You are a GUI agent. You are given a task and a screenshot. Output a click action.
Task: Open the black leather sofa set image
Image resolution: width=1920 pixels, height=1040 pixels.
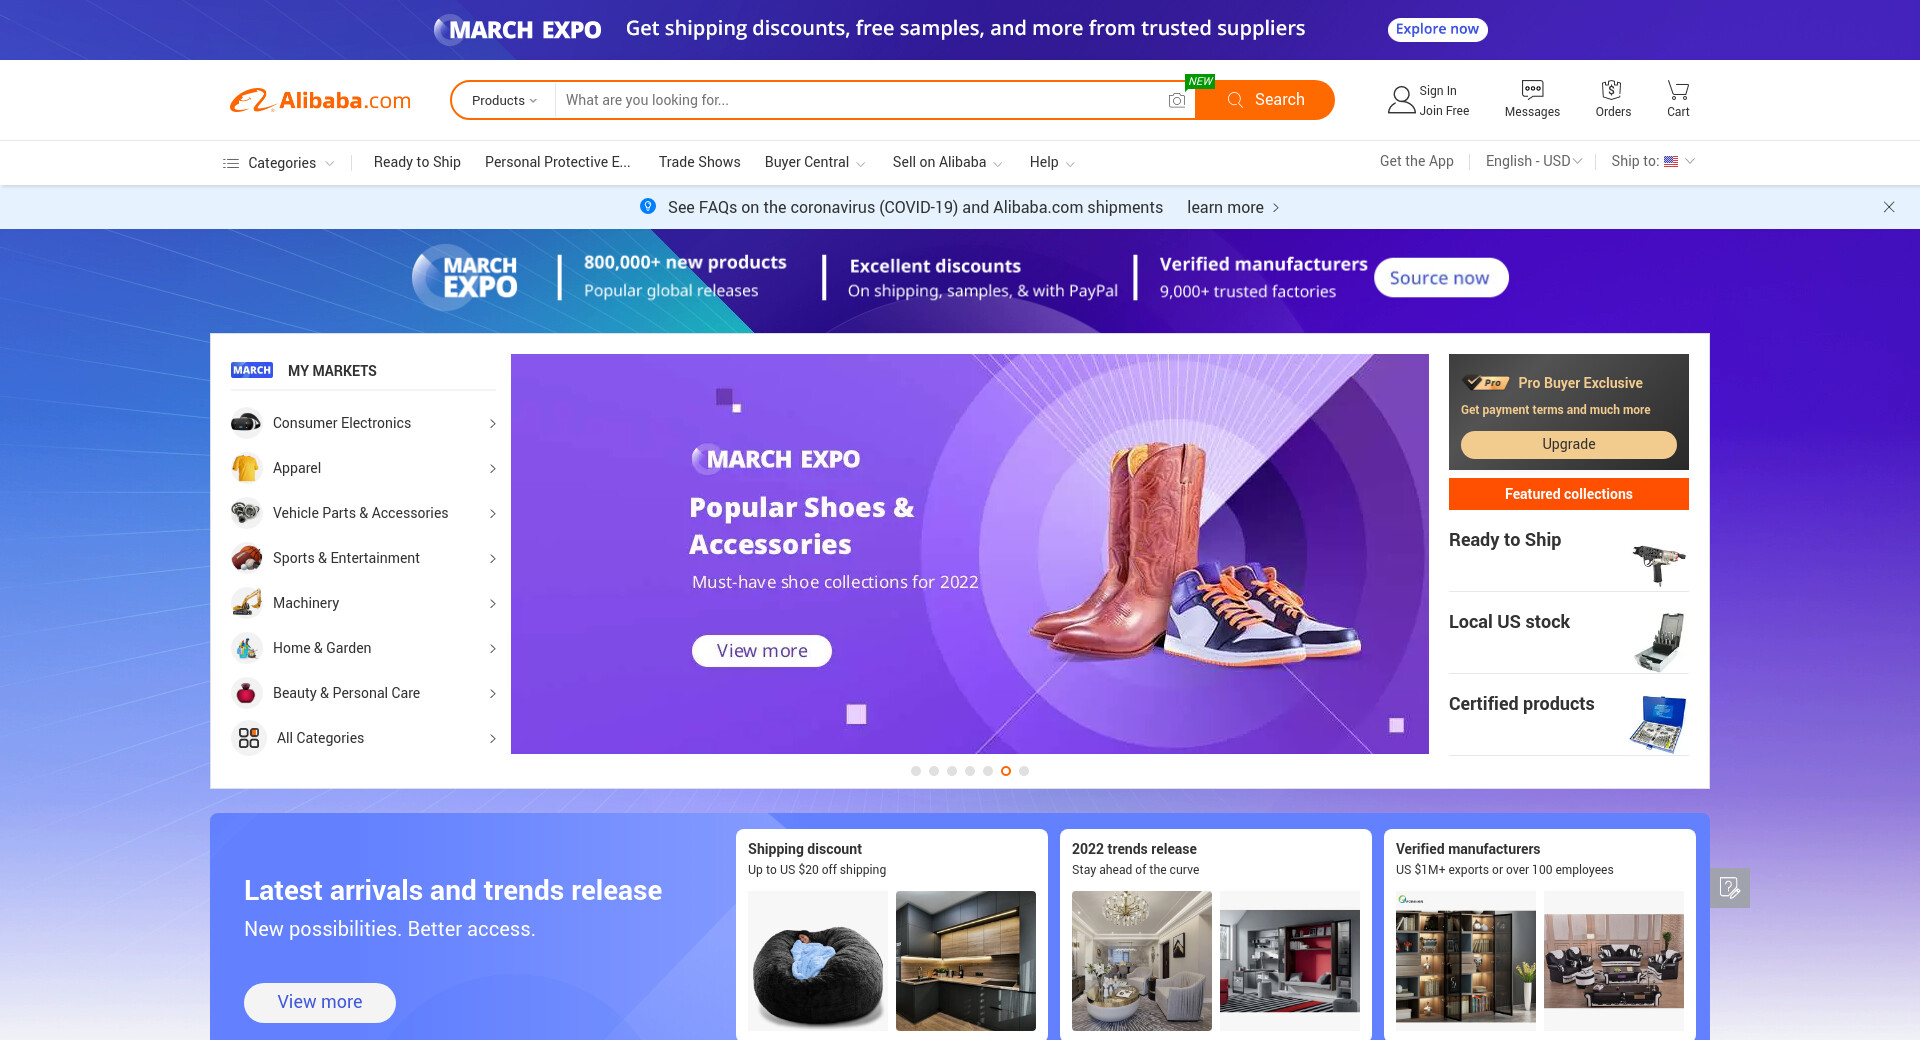(1614, 961)
